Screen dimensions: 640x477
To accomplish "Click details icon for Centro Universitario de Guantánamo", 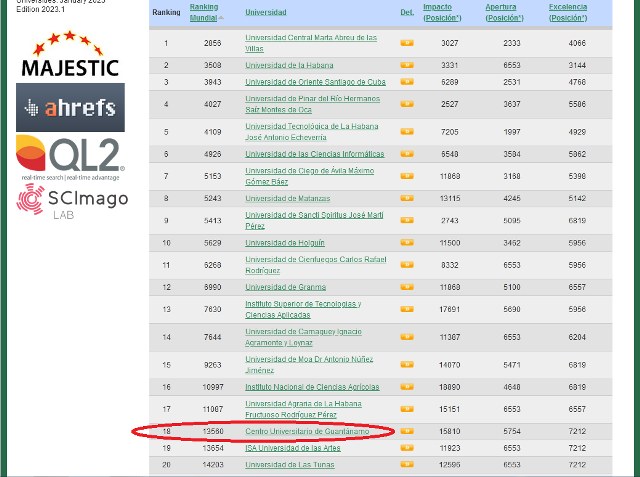I will point(407,431).
